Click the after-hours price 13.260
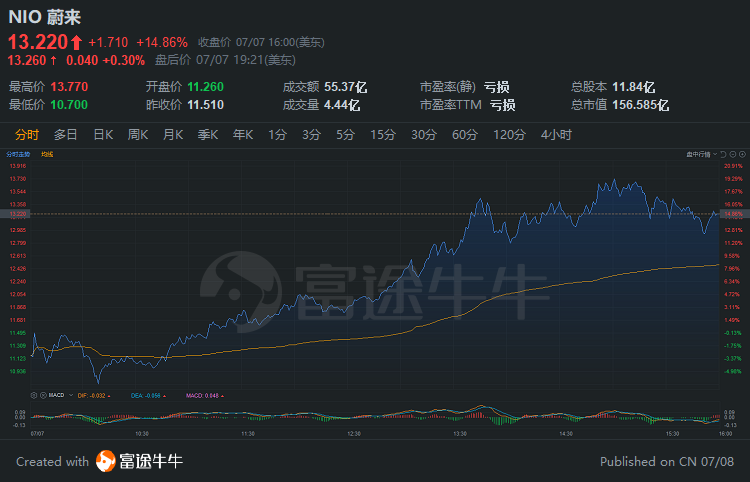This screenshot has width=750, height=482. [27, 60]
